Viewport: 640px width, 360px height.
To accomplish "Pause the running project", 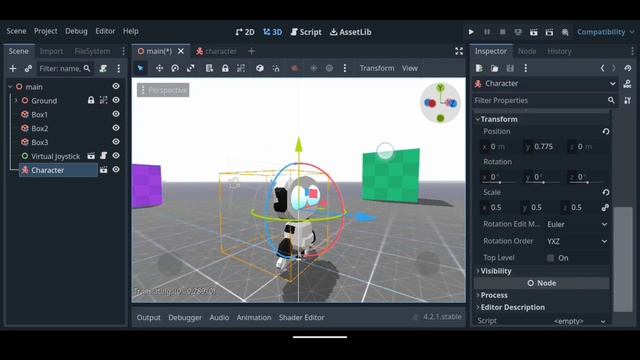I will [487, 32].
